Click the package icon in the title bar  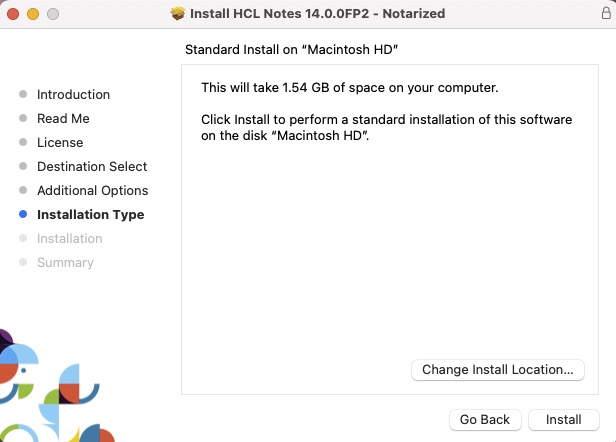[178, 14]
